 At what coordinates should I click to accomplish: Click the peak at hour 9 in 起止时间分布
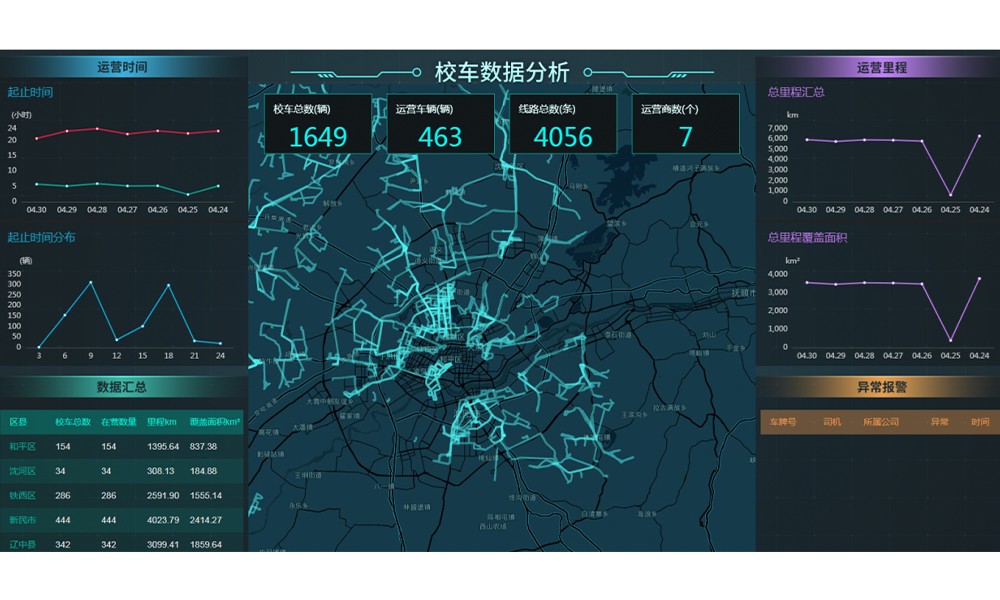pyautogui.click(x=91, y=282)
